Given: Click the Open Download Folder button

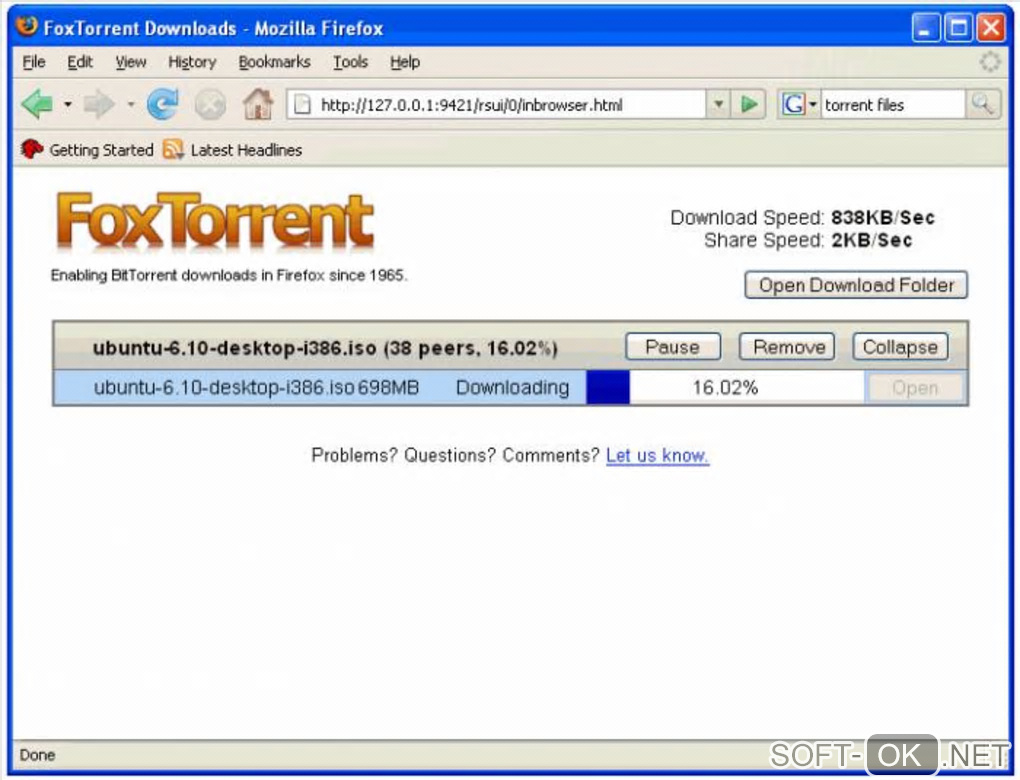Looking at the screenshot, I should pyautogui.click(x=856, y=285).
